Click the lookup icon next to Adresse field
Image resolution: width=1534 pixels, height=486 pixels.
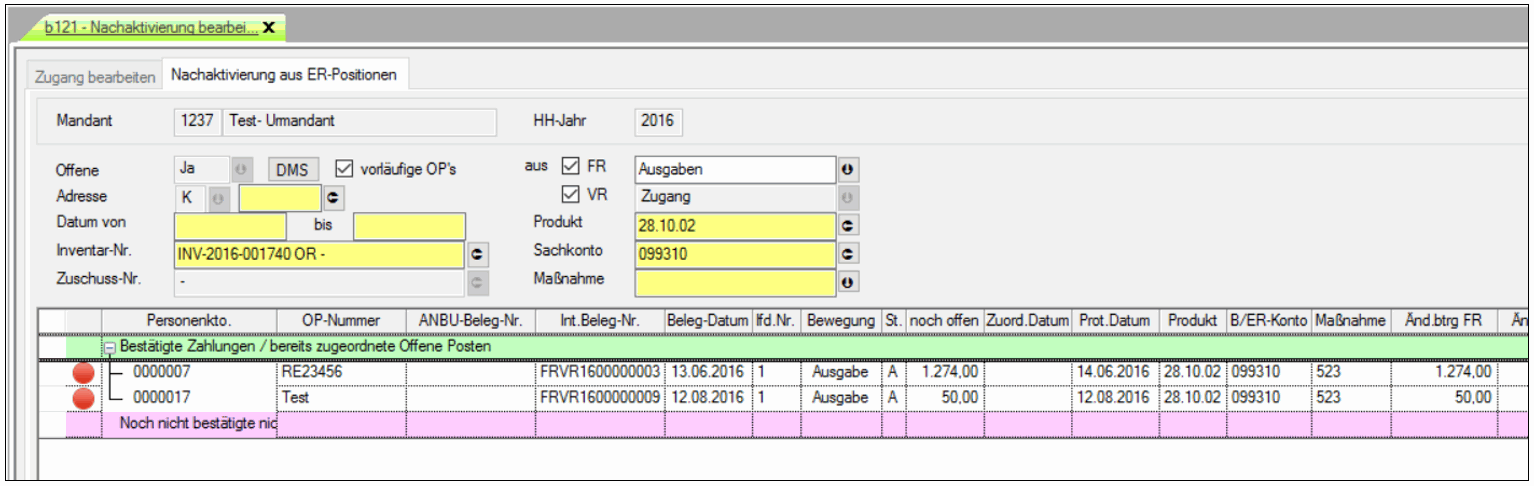pos(331,199)
